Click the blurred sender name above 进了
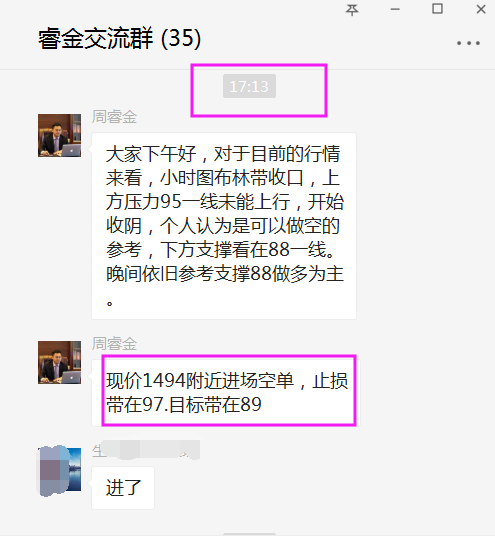 (146, 450)
